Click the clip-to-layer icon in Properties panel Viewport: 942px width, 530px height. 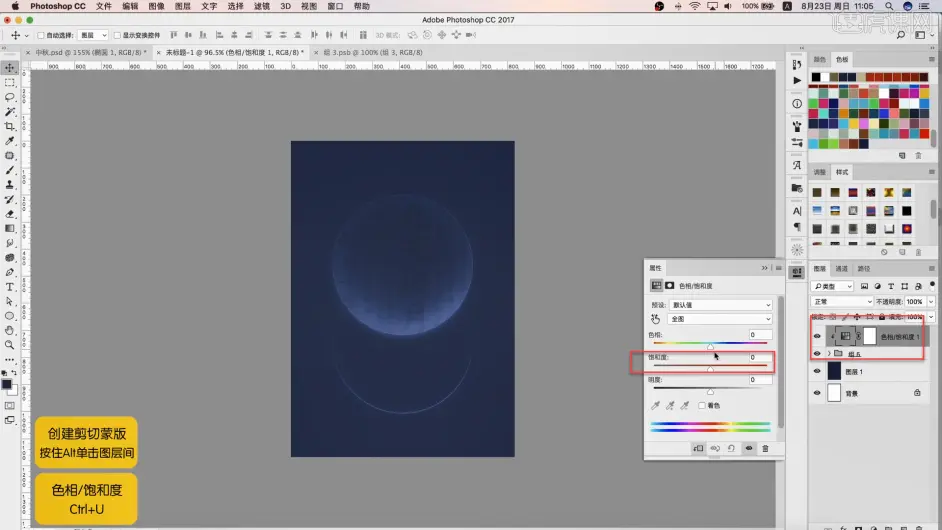point(698,448)
